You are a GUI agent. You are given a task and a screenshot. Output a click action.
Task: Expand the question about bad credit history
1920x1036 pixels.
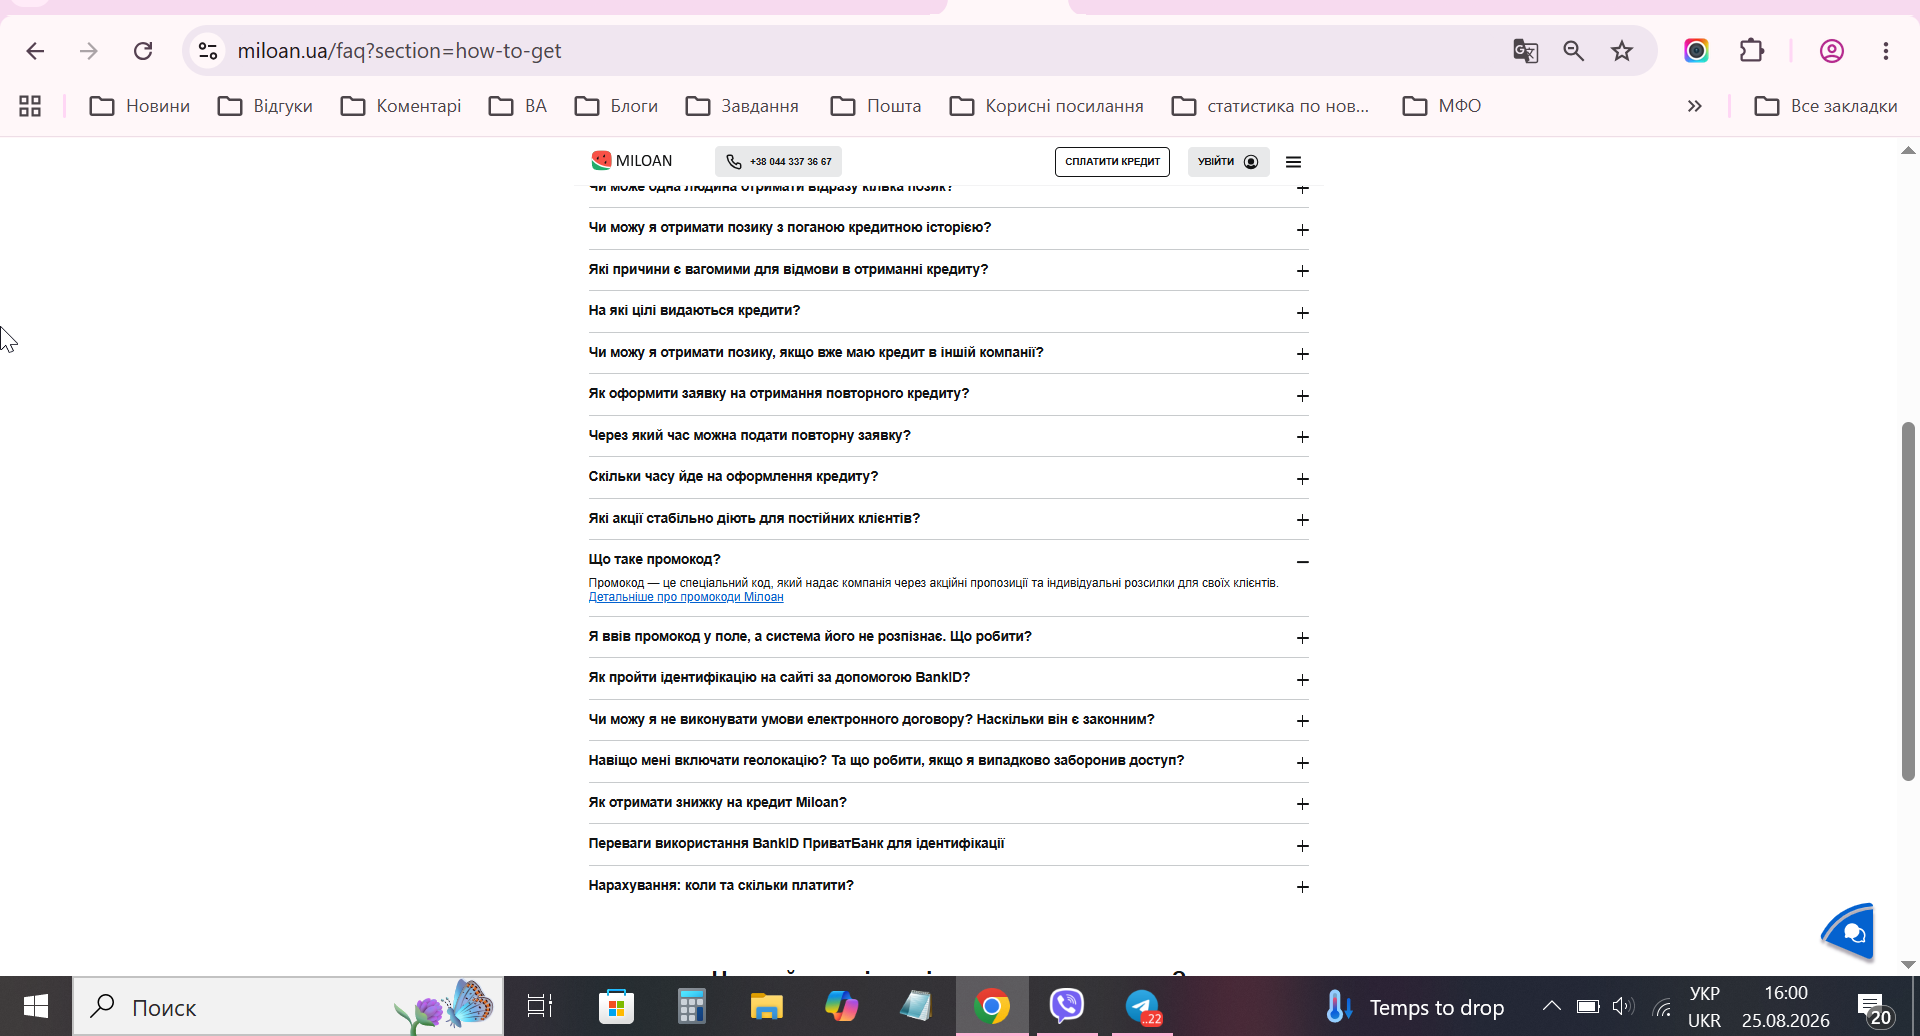(x=948, y=228)
